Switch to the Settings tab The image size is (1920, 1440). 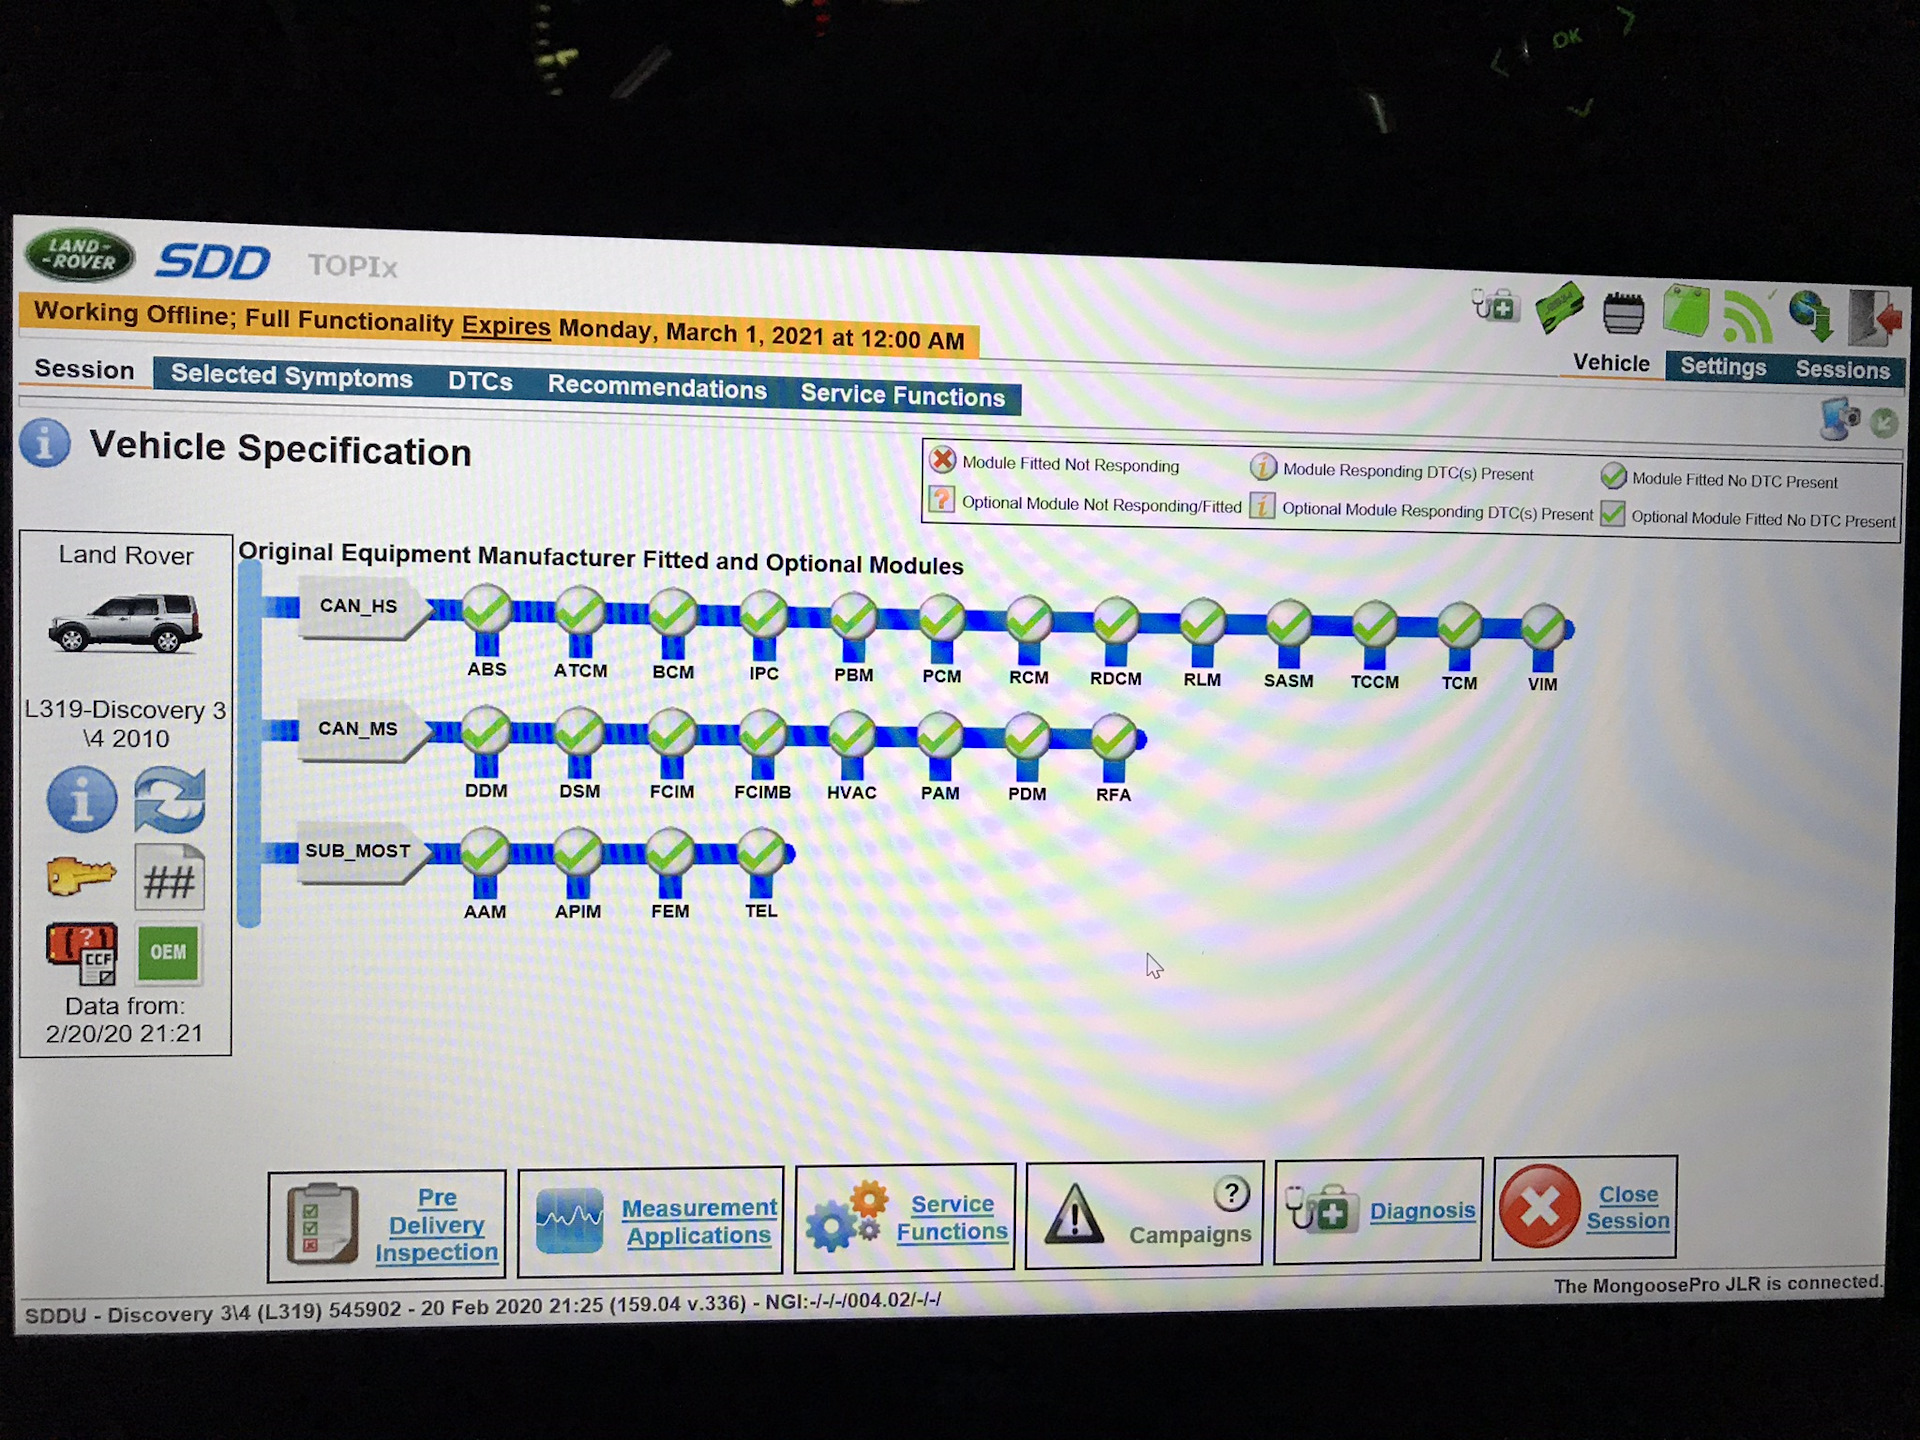coord(1722,367)
